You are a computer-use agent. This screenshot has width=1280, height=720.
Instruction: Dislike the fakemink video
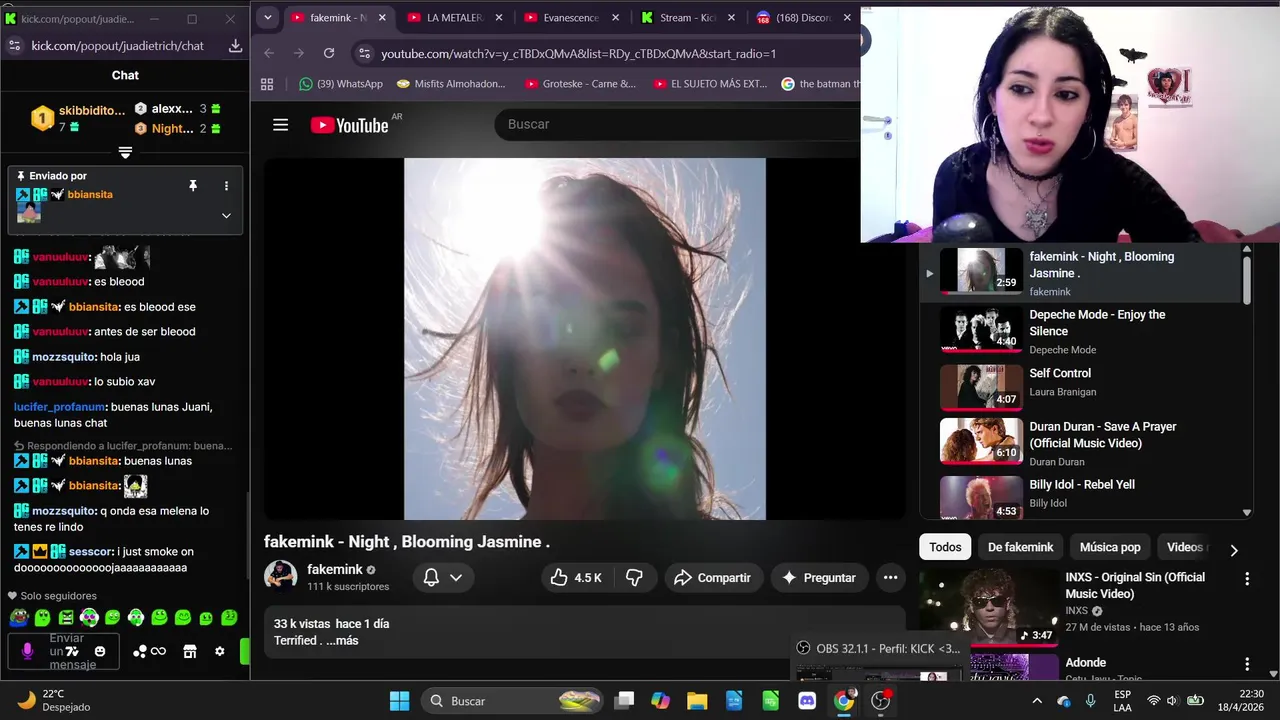pyautogui.click(x=633, y=578)
